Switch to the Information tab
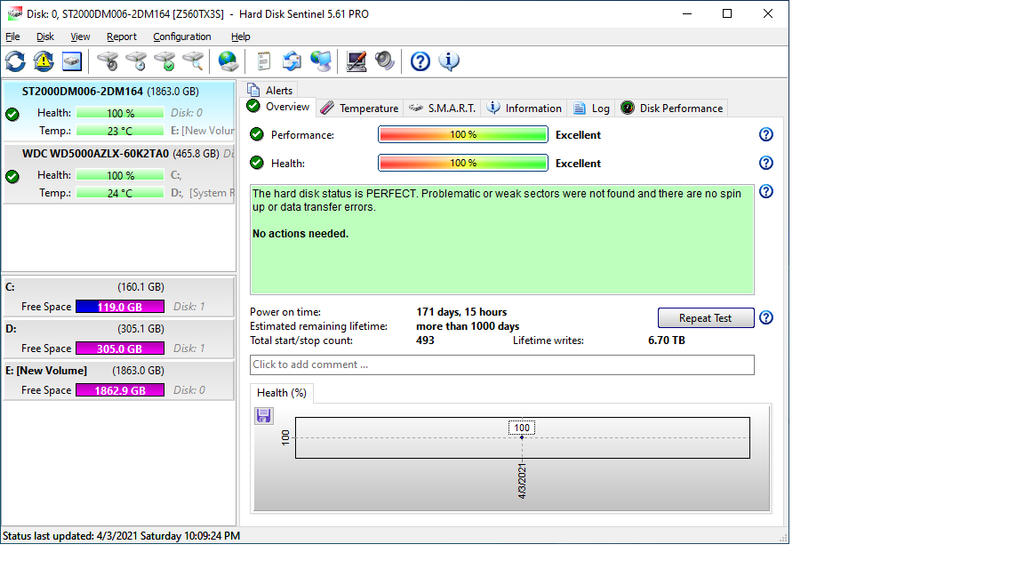 pyautogui.click(x=524, y=108)
